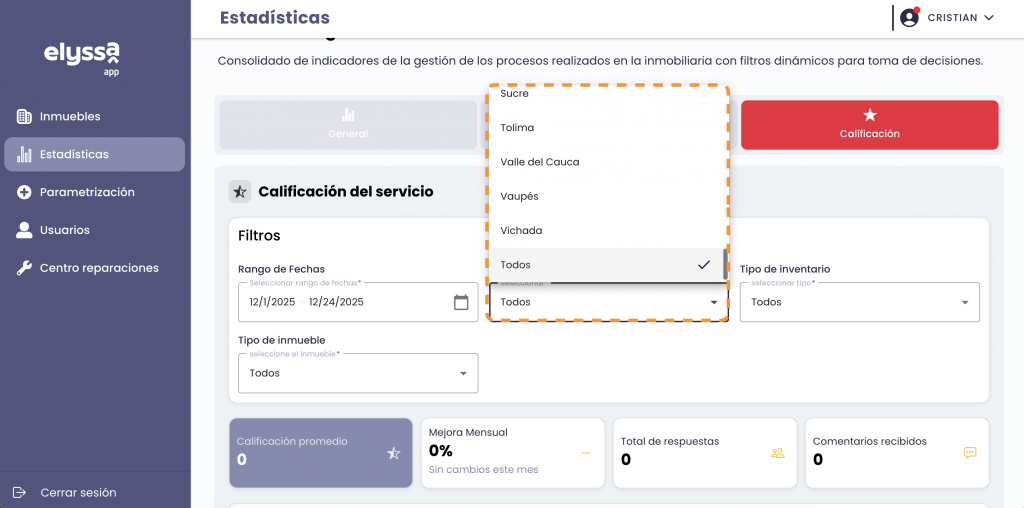Click the minus icon in Mejora Mensual card
Screen dimensions: 1024x508
(x=586, y=453)
